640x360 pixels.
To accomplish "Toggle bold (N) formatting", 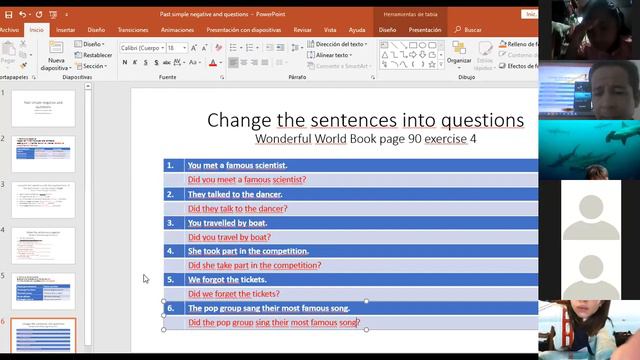I will tap(125, 62).
